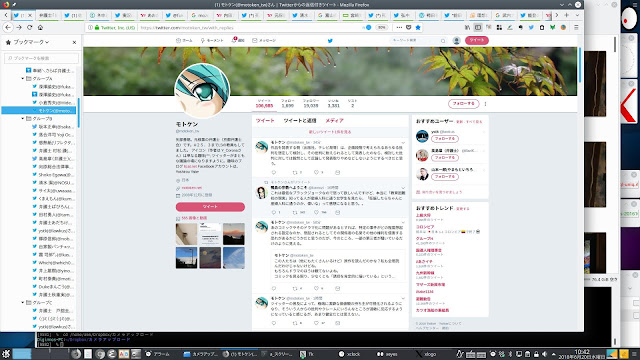Click Twitter ホーム navigation item
The image size is (640, 360).
184,40
